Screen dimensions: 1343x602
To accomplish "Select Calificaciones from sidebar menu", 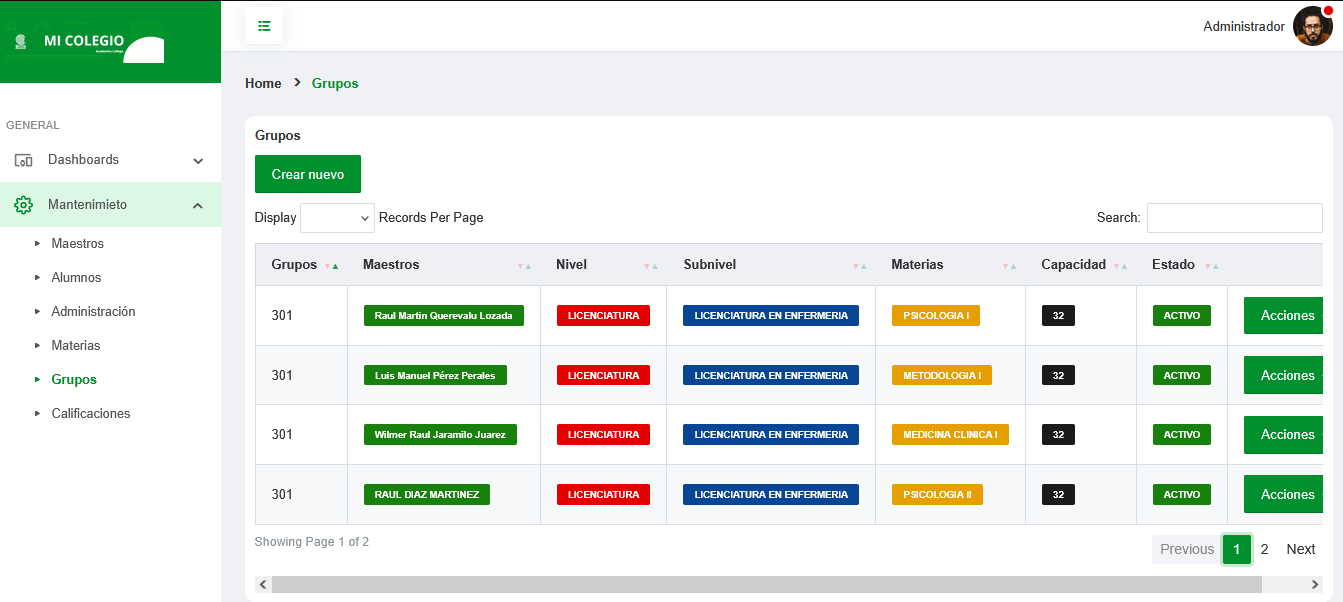I will point(90,414).
